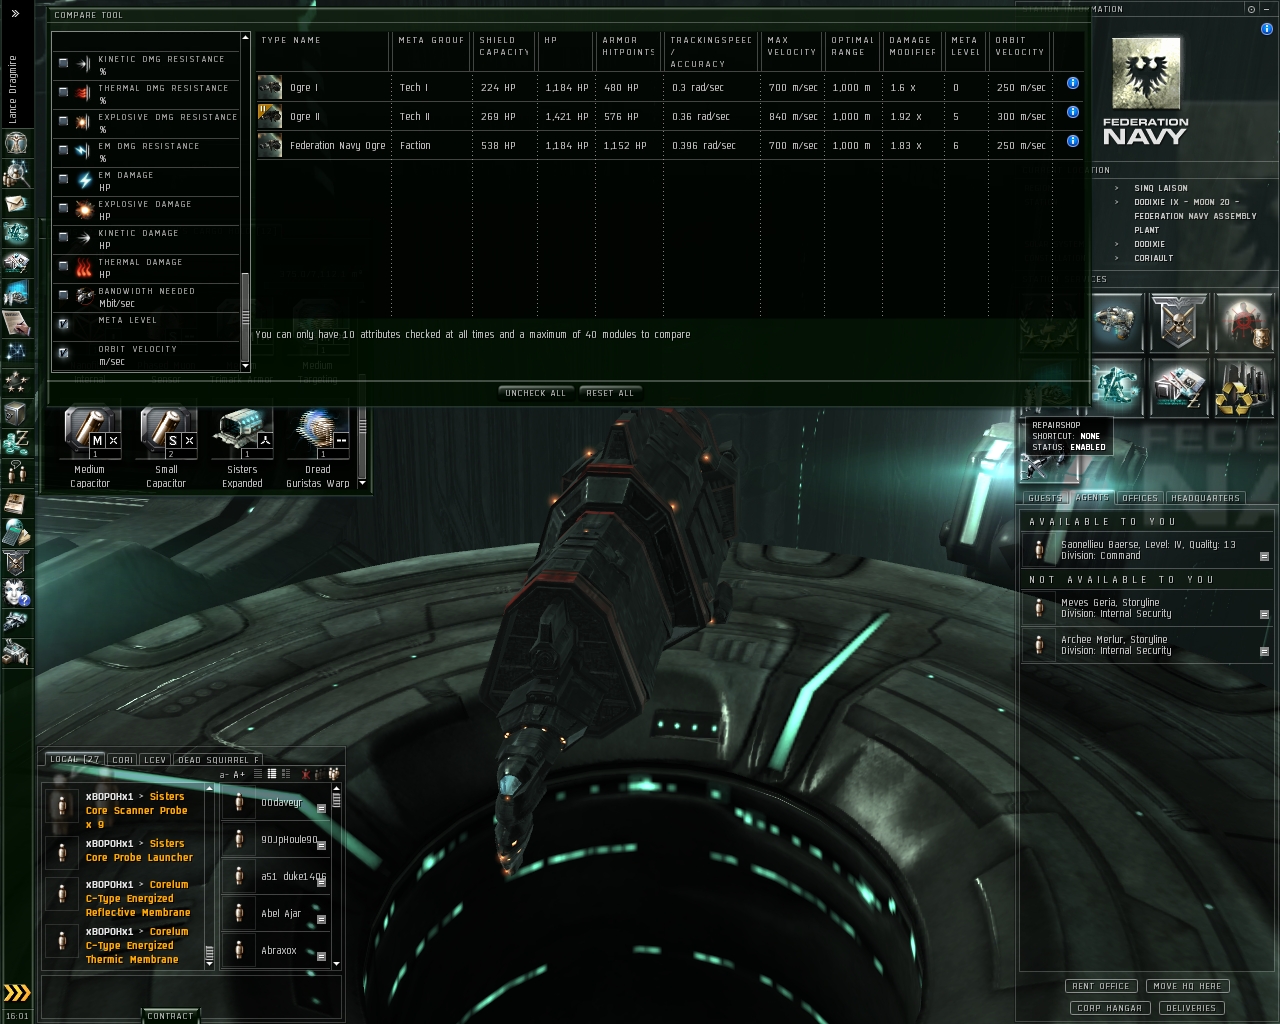Switch to the Agents tab

click(x=1092, y=498)
